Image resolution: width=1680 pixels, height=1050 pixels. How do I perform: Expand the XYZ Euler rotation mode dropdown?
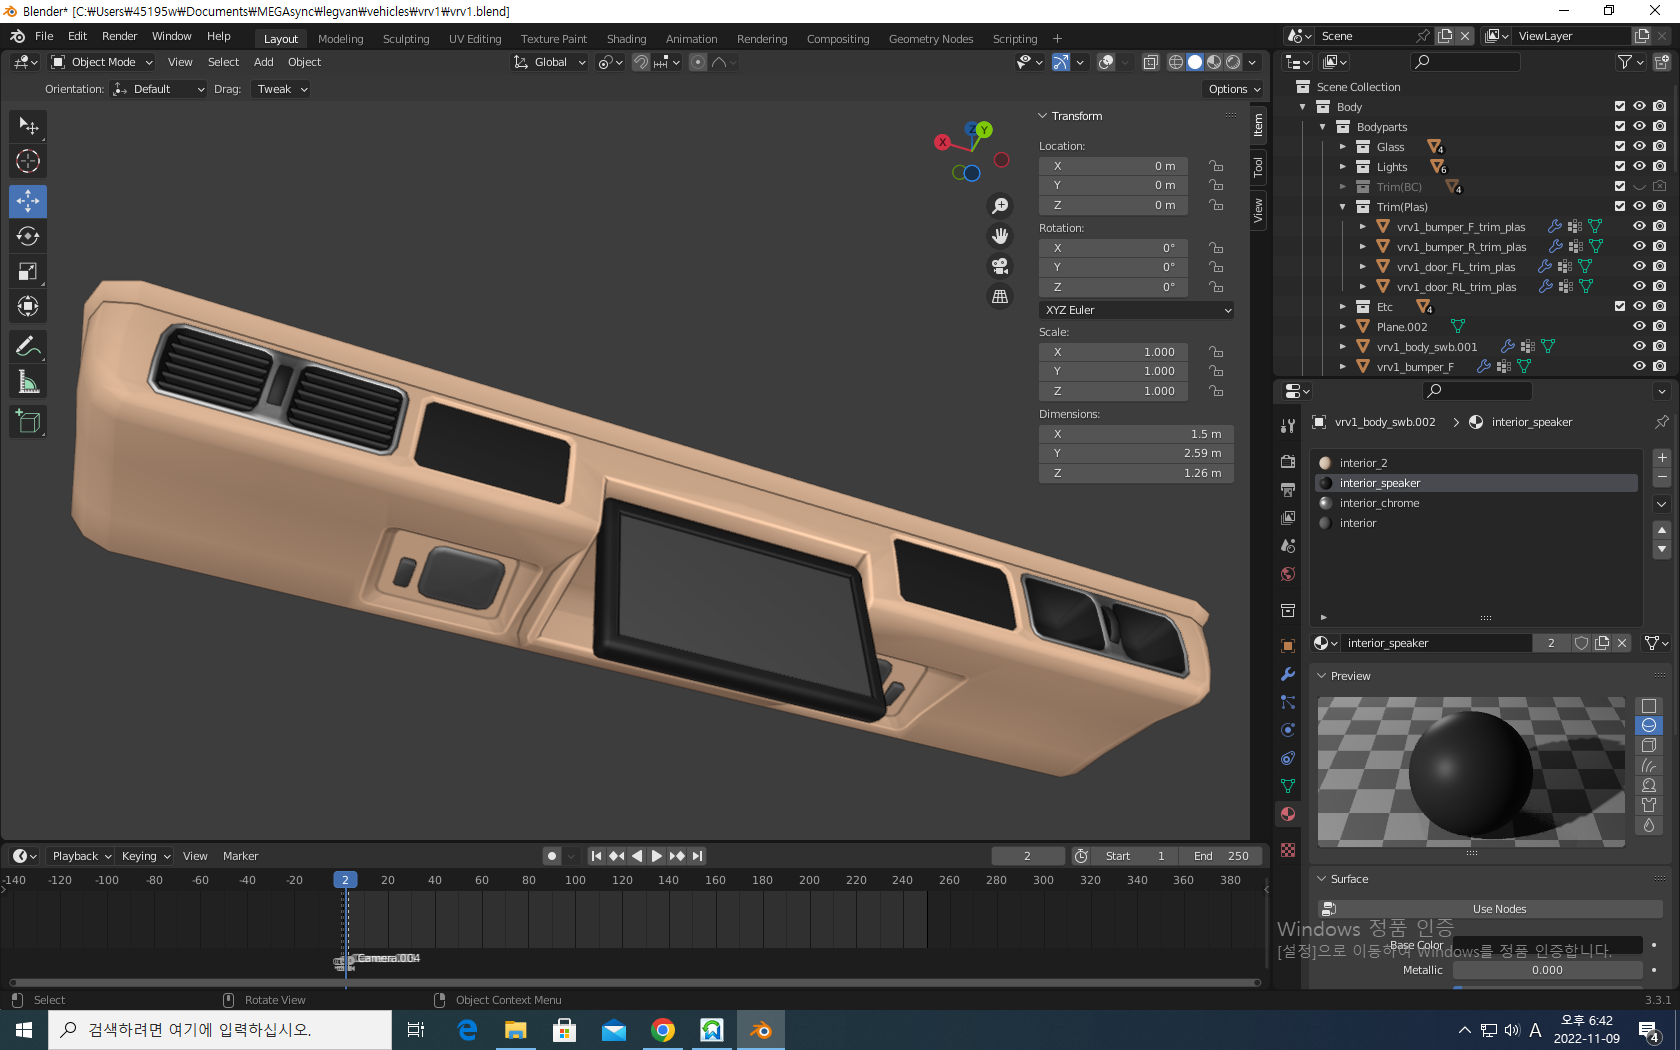1136,310
